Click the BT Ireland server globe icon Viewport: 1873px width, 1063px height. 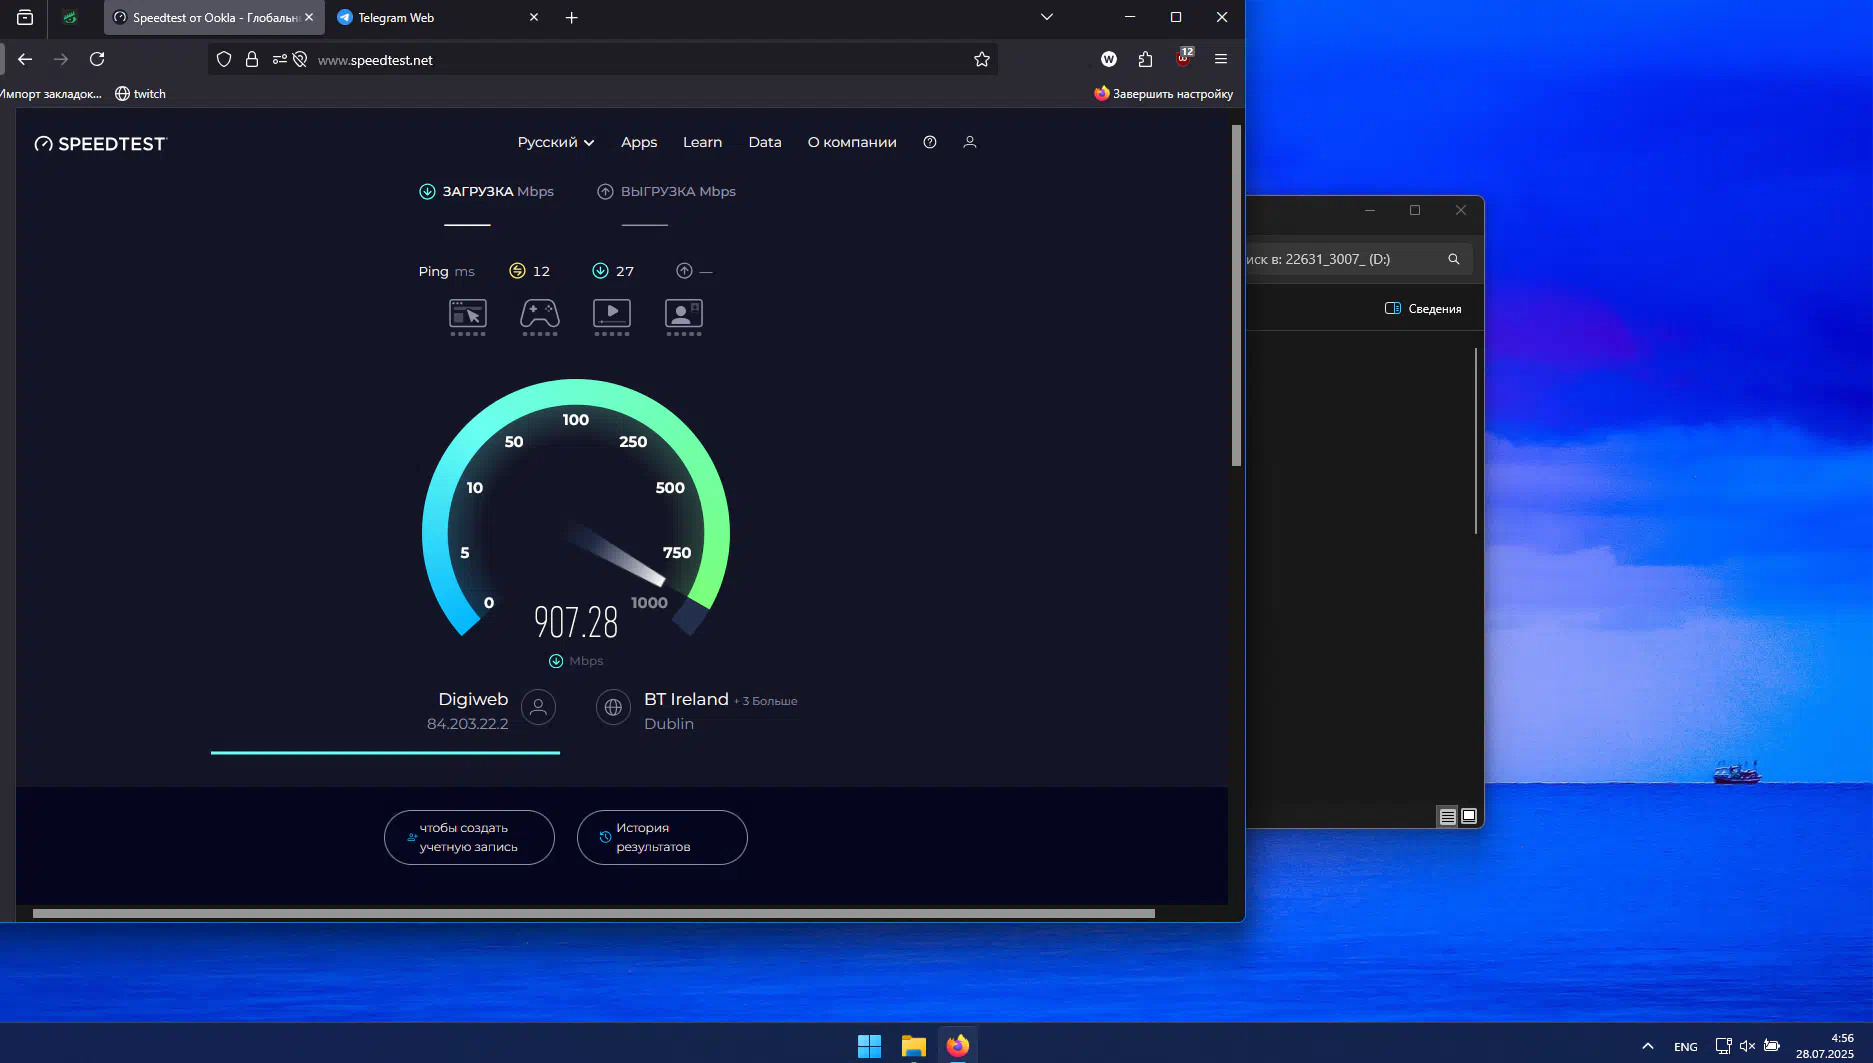click(613, 707)
